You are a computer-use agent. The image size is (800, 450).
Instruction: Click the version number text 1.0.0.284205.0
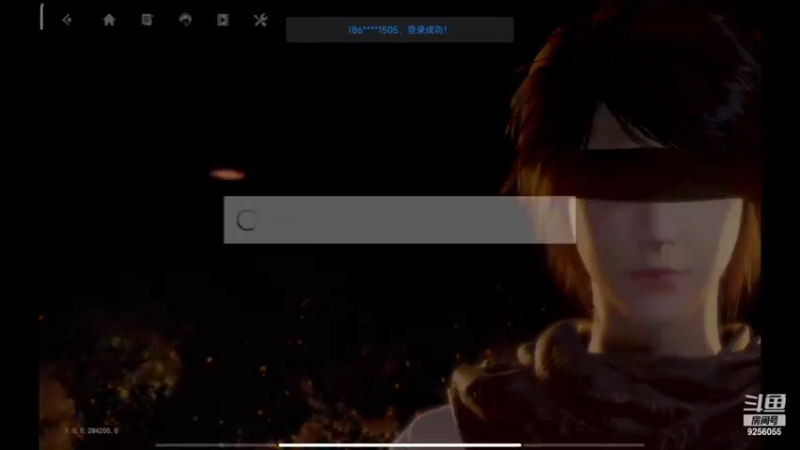click(91, 431)
